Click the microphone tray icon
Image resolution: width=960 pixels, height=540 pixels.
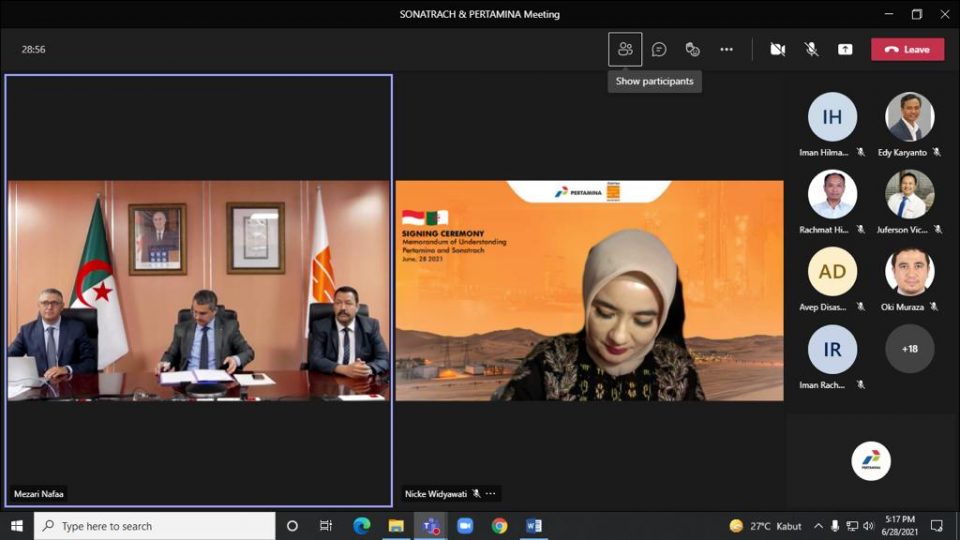tap(834, 526)
